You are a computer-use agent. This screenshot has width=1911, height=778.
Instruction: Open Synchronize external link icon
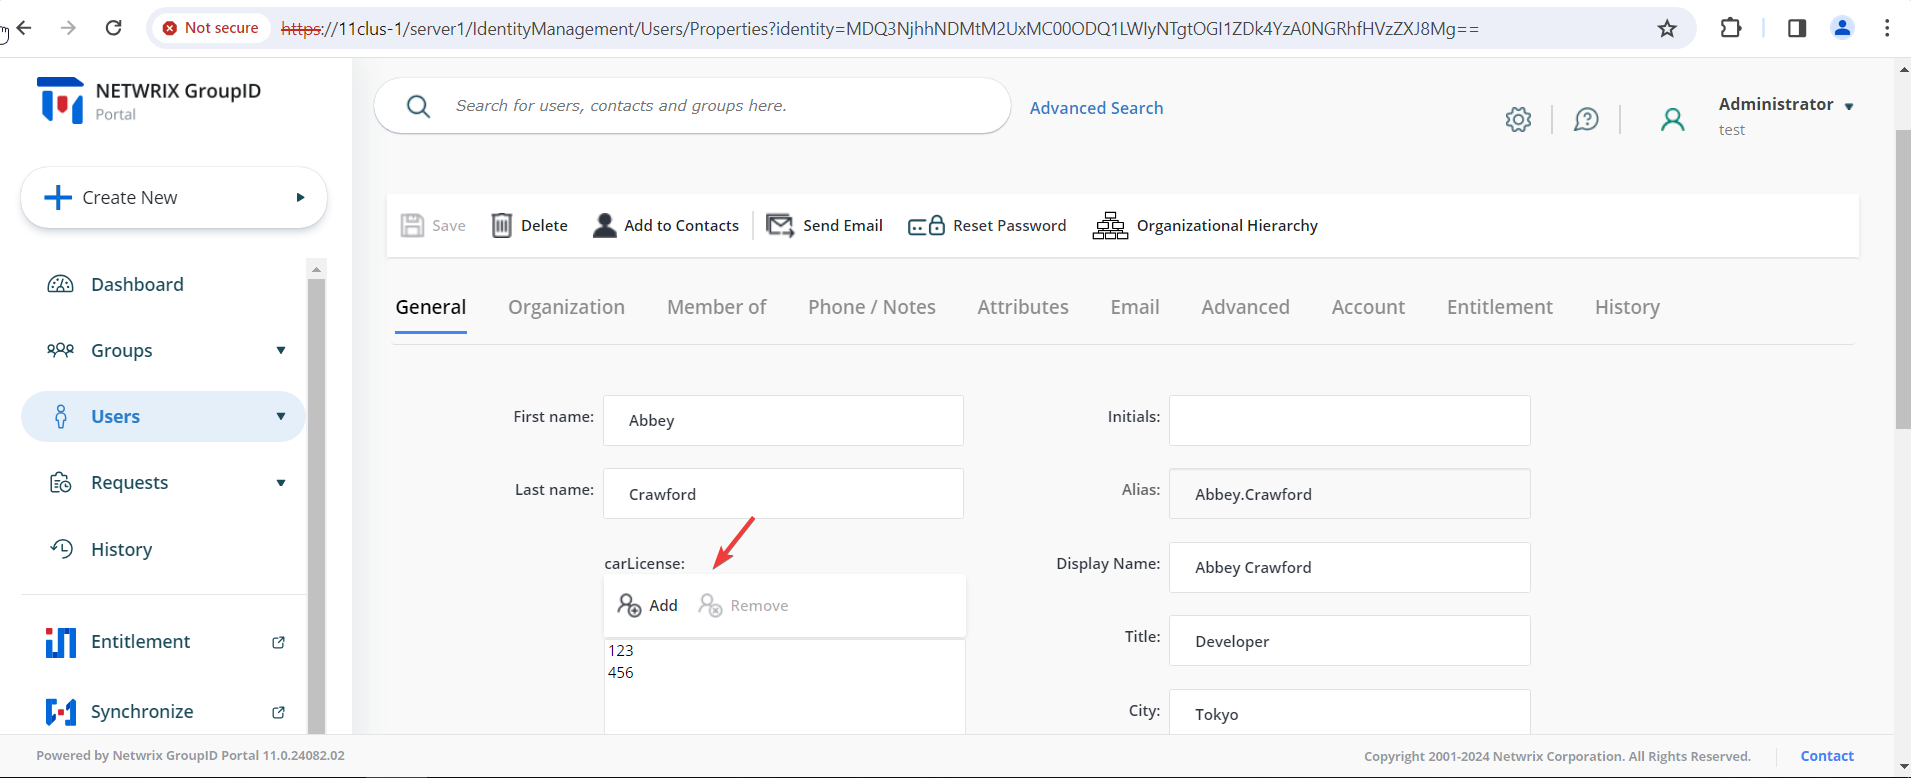(x=279, y=712)
